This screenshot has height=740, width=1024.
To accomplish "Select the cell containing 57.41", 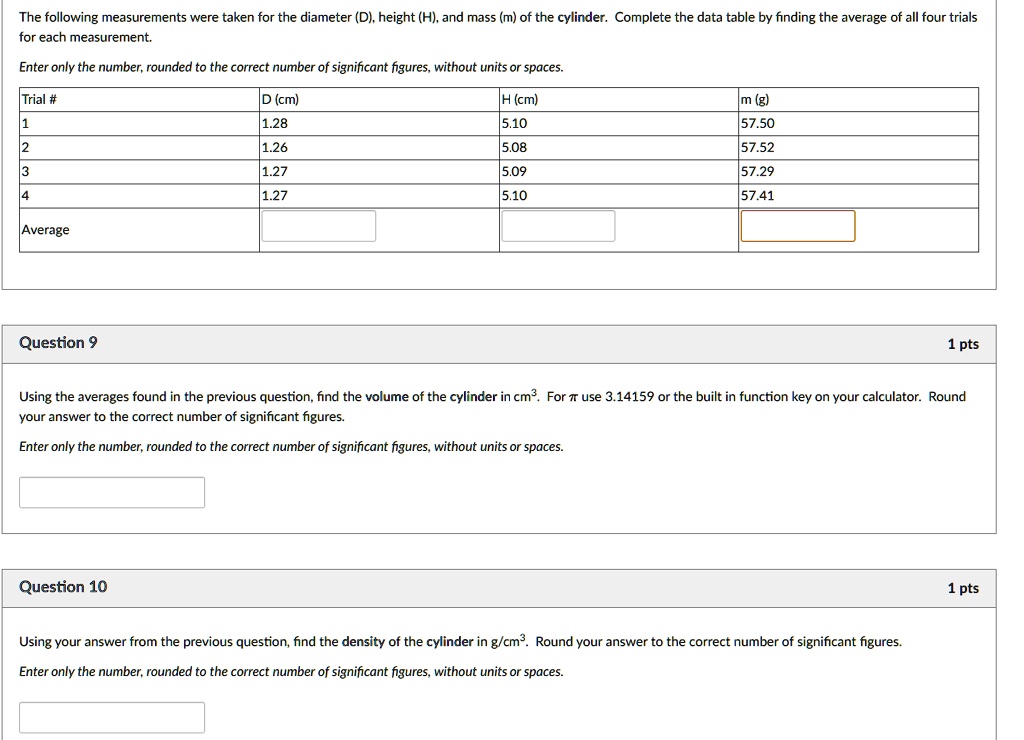I will pyautogui.click(x=757, y=195).
